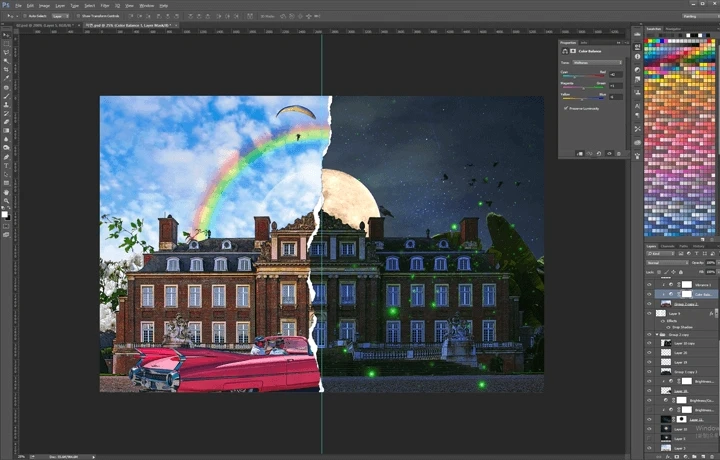Switch to the Channels tab
The height and width of the screenshot is (460, 720).
pyautogui.click(x=667, y=246)
